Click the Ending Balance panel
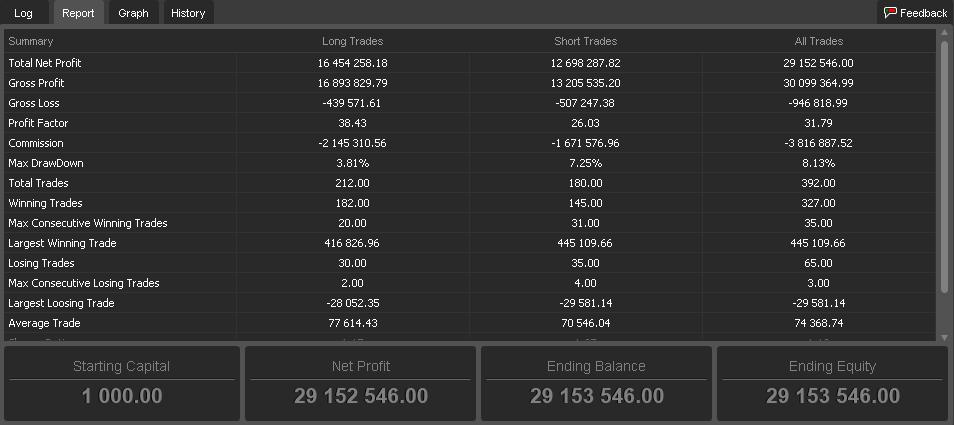The height and width of the screenshot is (425, 954). pos(596,384)
